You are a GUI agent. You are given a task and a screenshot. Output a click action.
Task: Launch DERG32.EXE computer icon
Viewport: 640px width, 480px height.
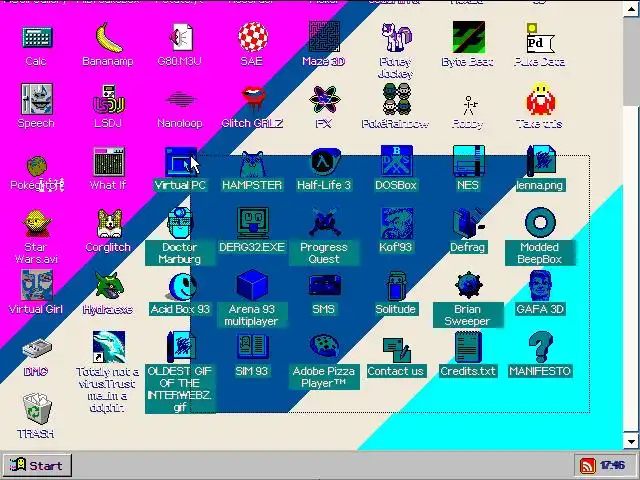(x=252, y=223)
